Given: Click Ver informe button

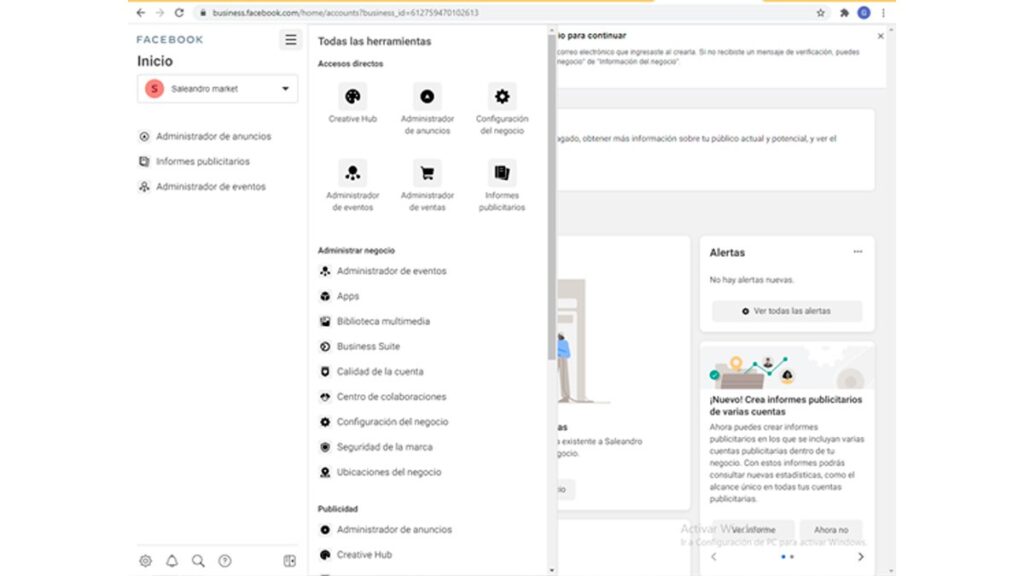Looking at the screenshot, I should pyautogui.click(x=753, y=530).
